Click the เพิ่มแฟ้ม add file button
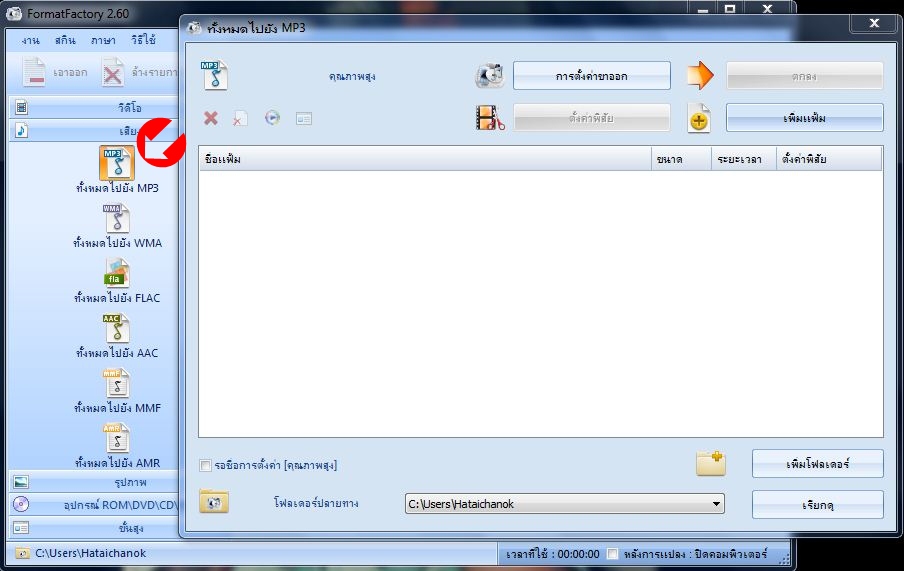Screen dimensions: 904x571 coord(804,118)
